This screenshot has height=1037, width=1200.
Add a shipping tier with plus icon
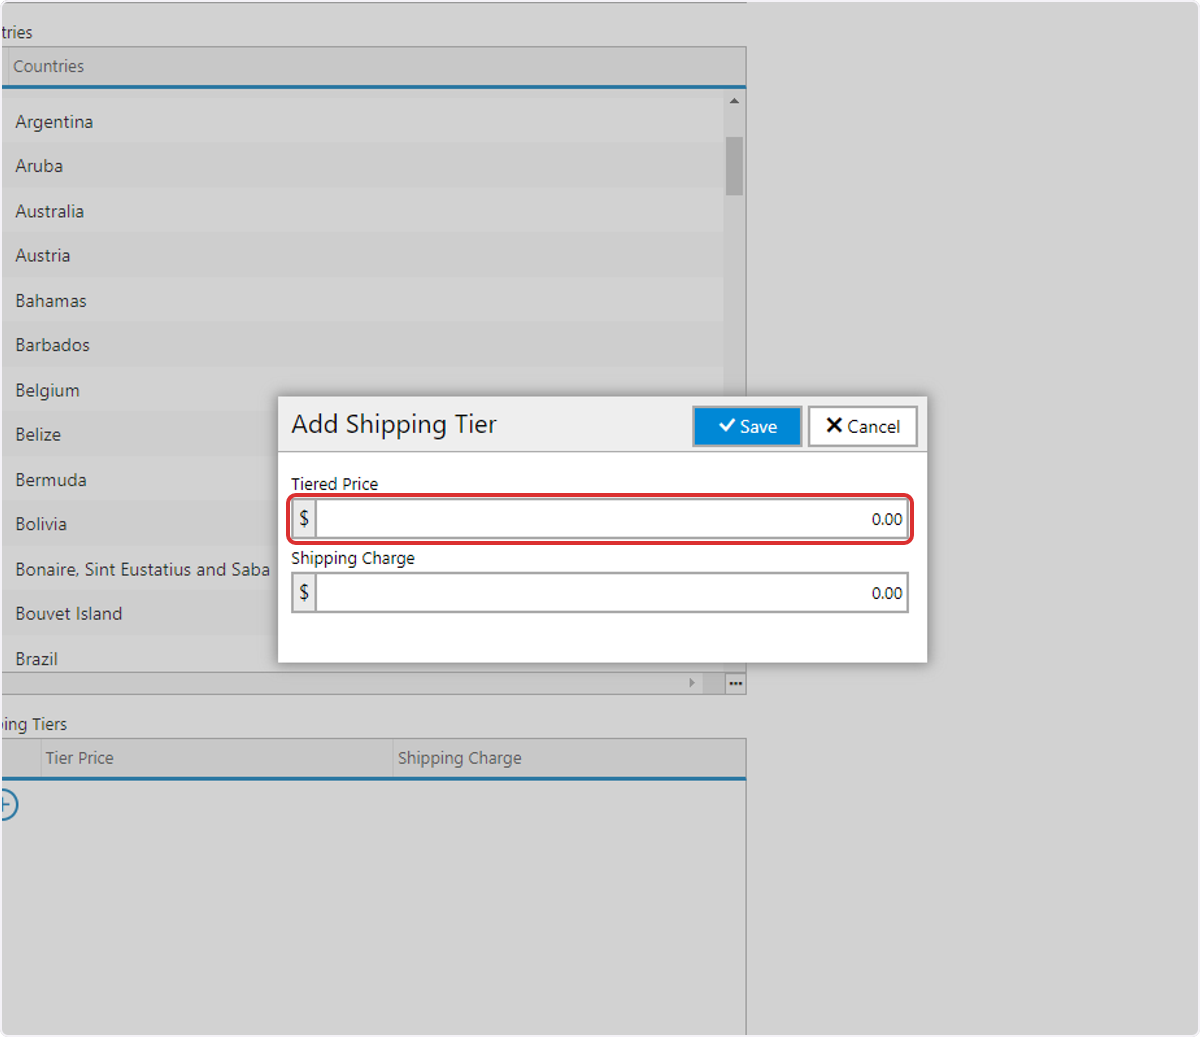(7, 804)
